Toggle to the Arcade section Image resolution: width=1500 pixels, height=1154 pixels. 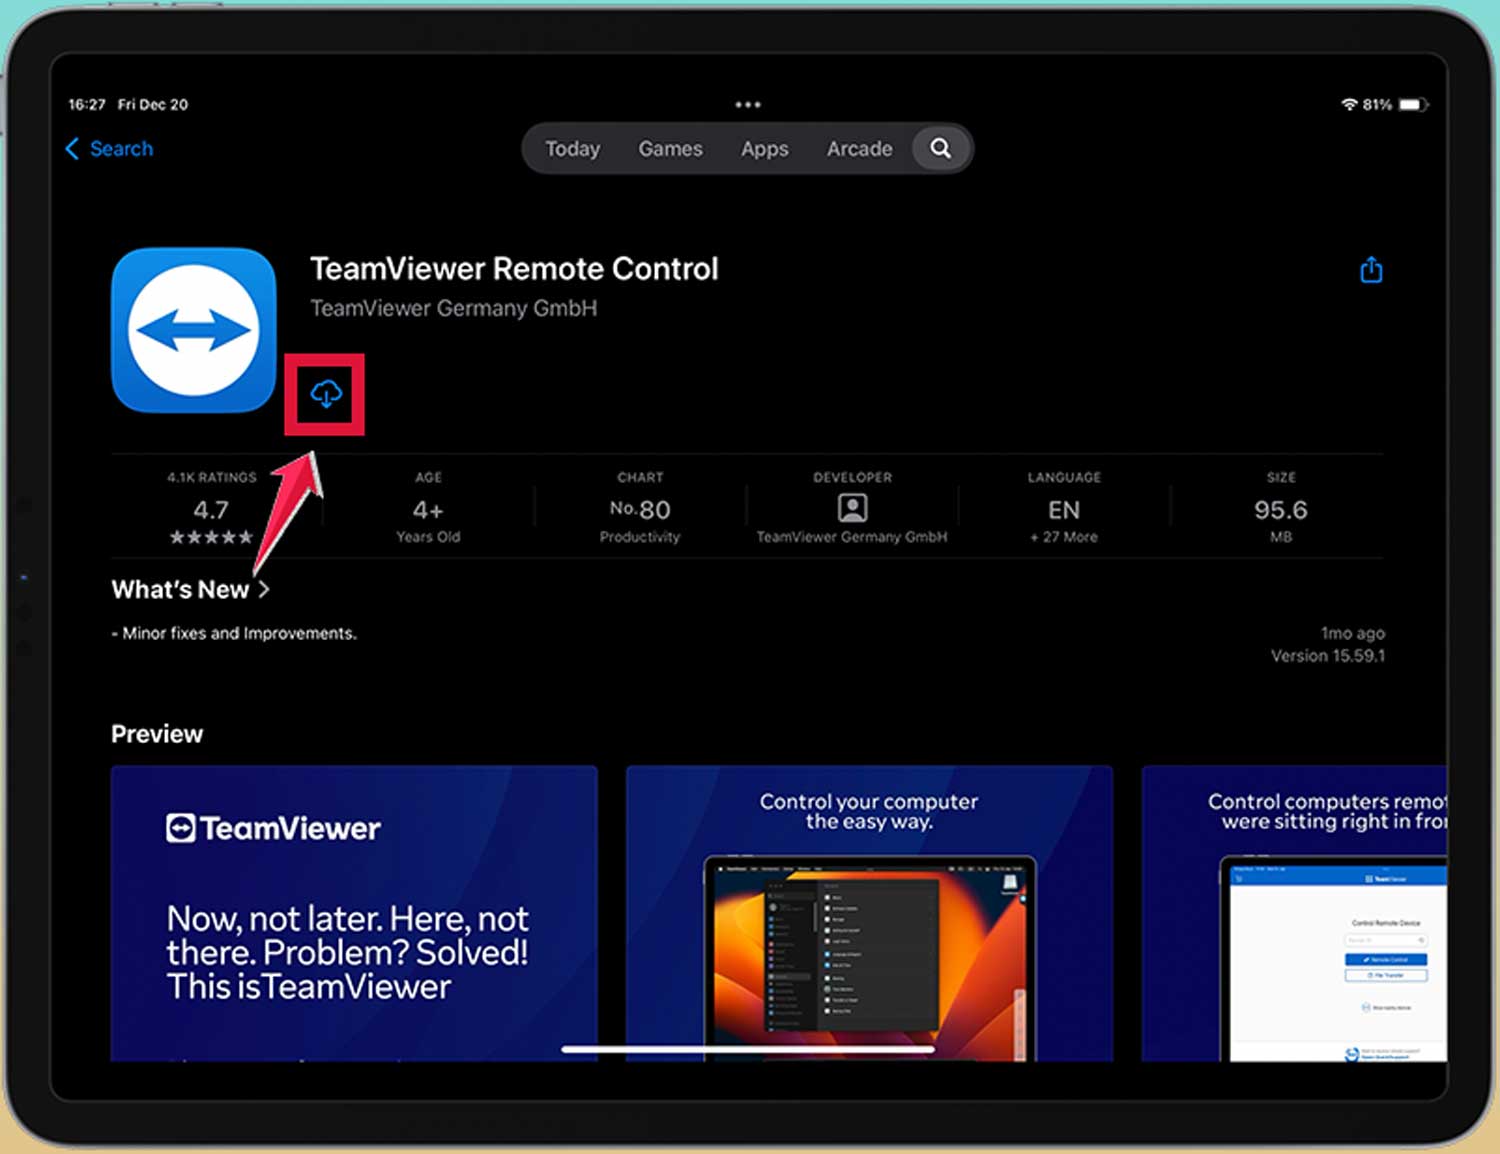coord(859,148)
